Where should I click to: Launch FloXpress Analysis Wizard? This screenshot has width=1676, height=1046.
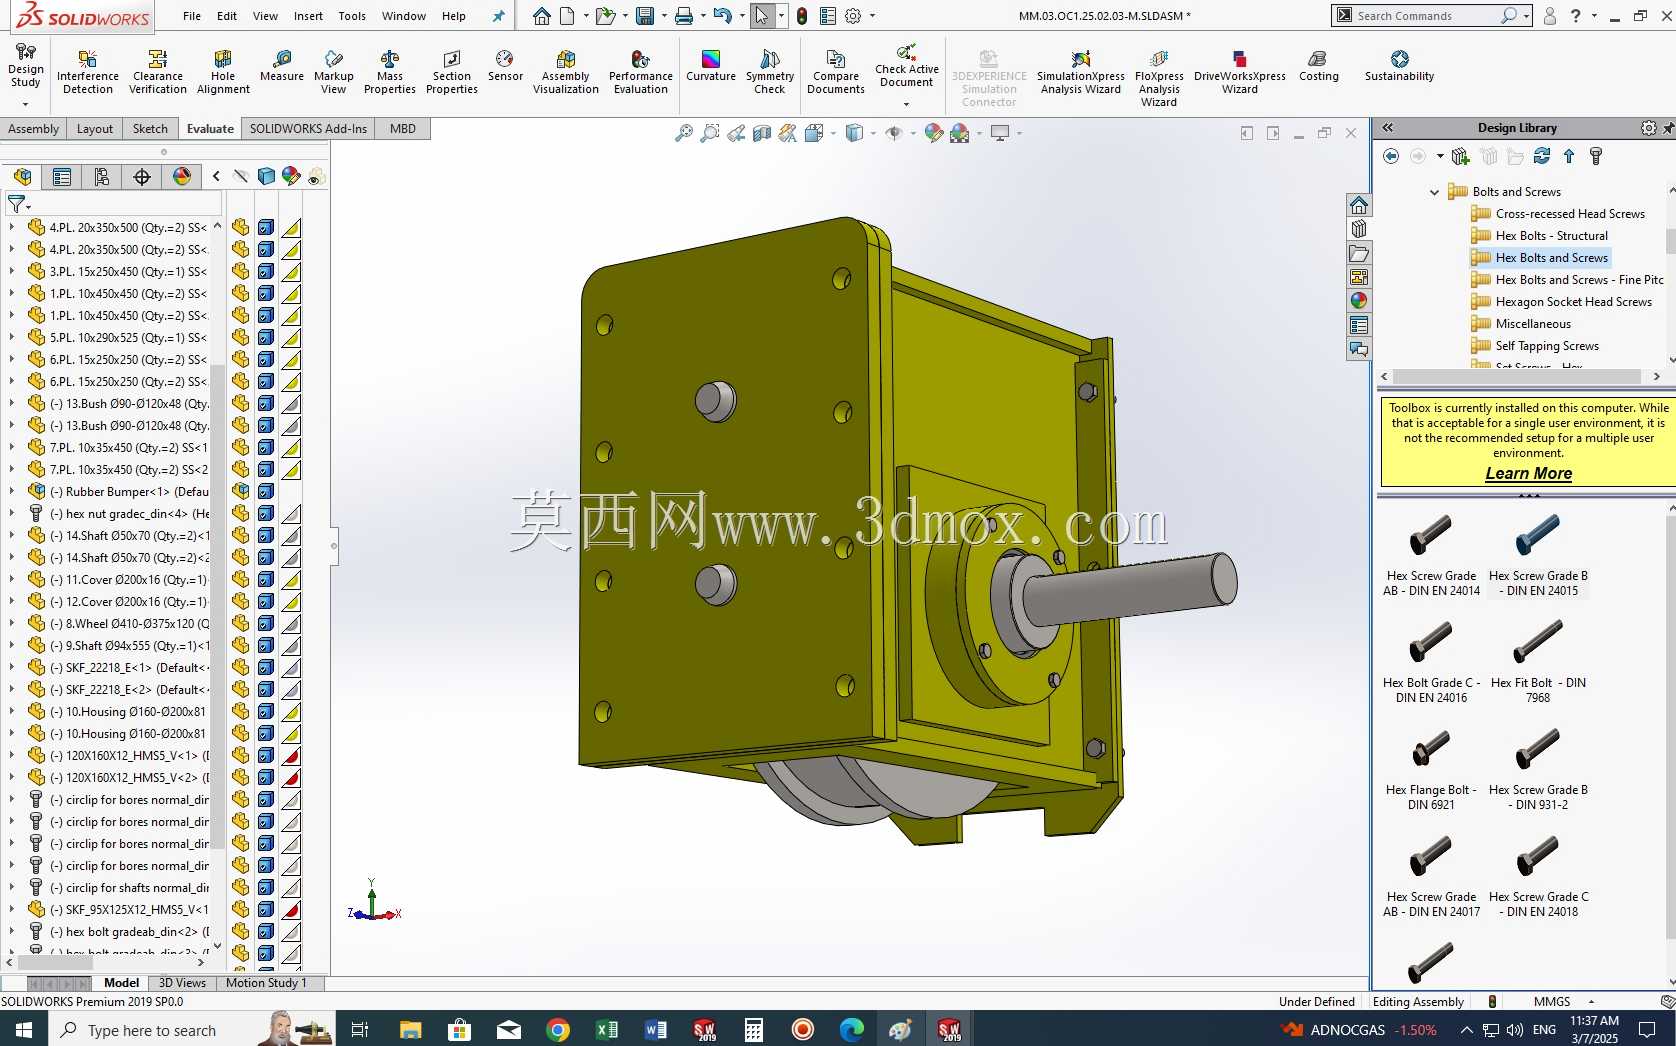point(1159,78)
